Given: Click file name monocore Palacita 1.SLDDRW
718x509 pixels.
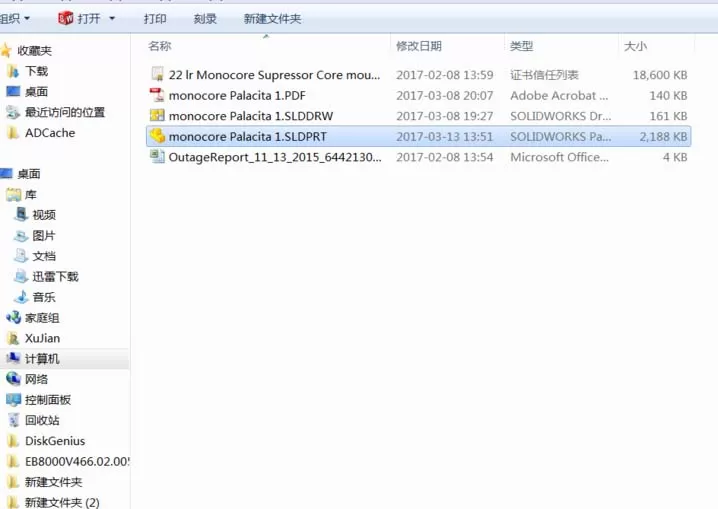Looking at the screenshot, I should (x=251, y=116).
